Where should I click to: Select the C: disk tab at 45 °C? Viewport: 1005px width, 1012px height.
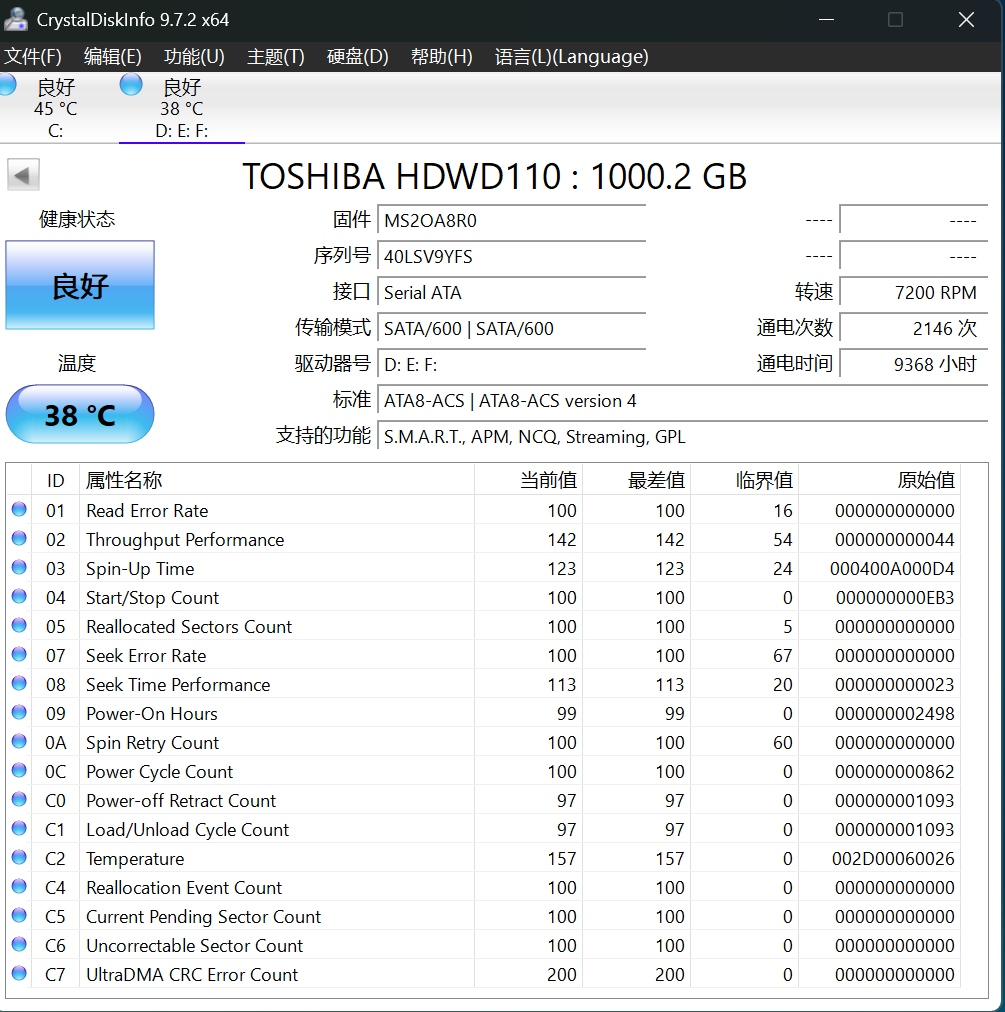point(54,108)
